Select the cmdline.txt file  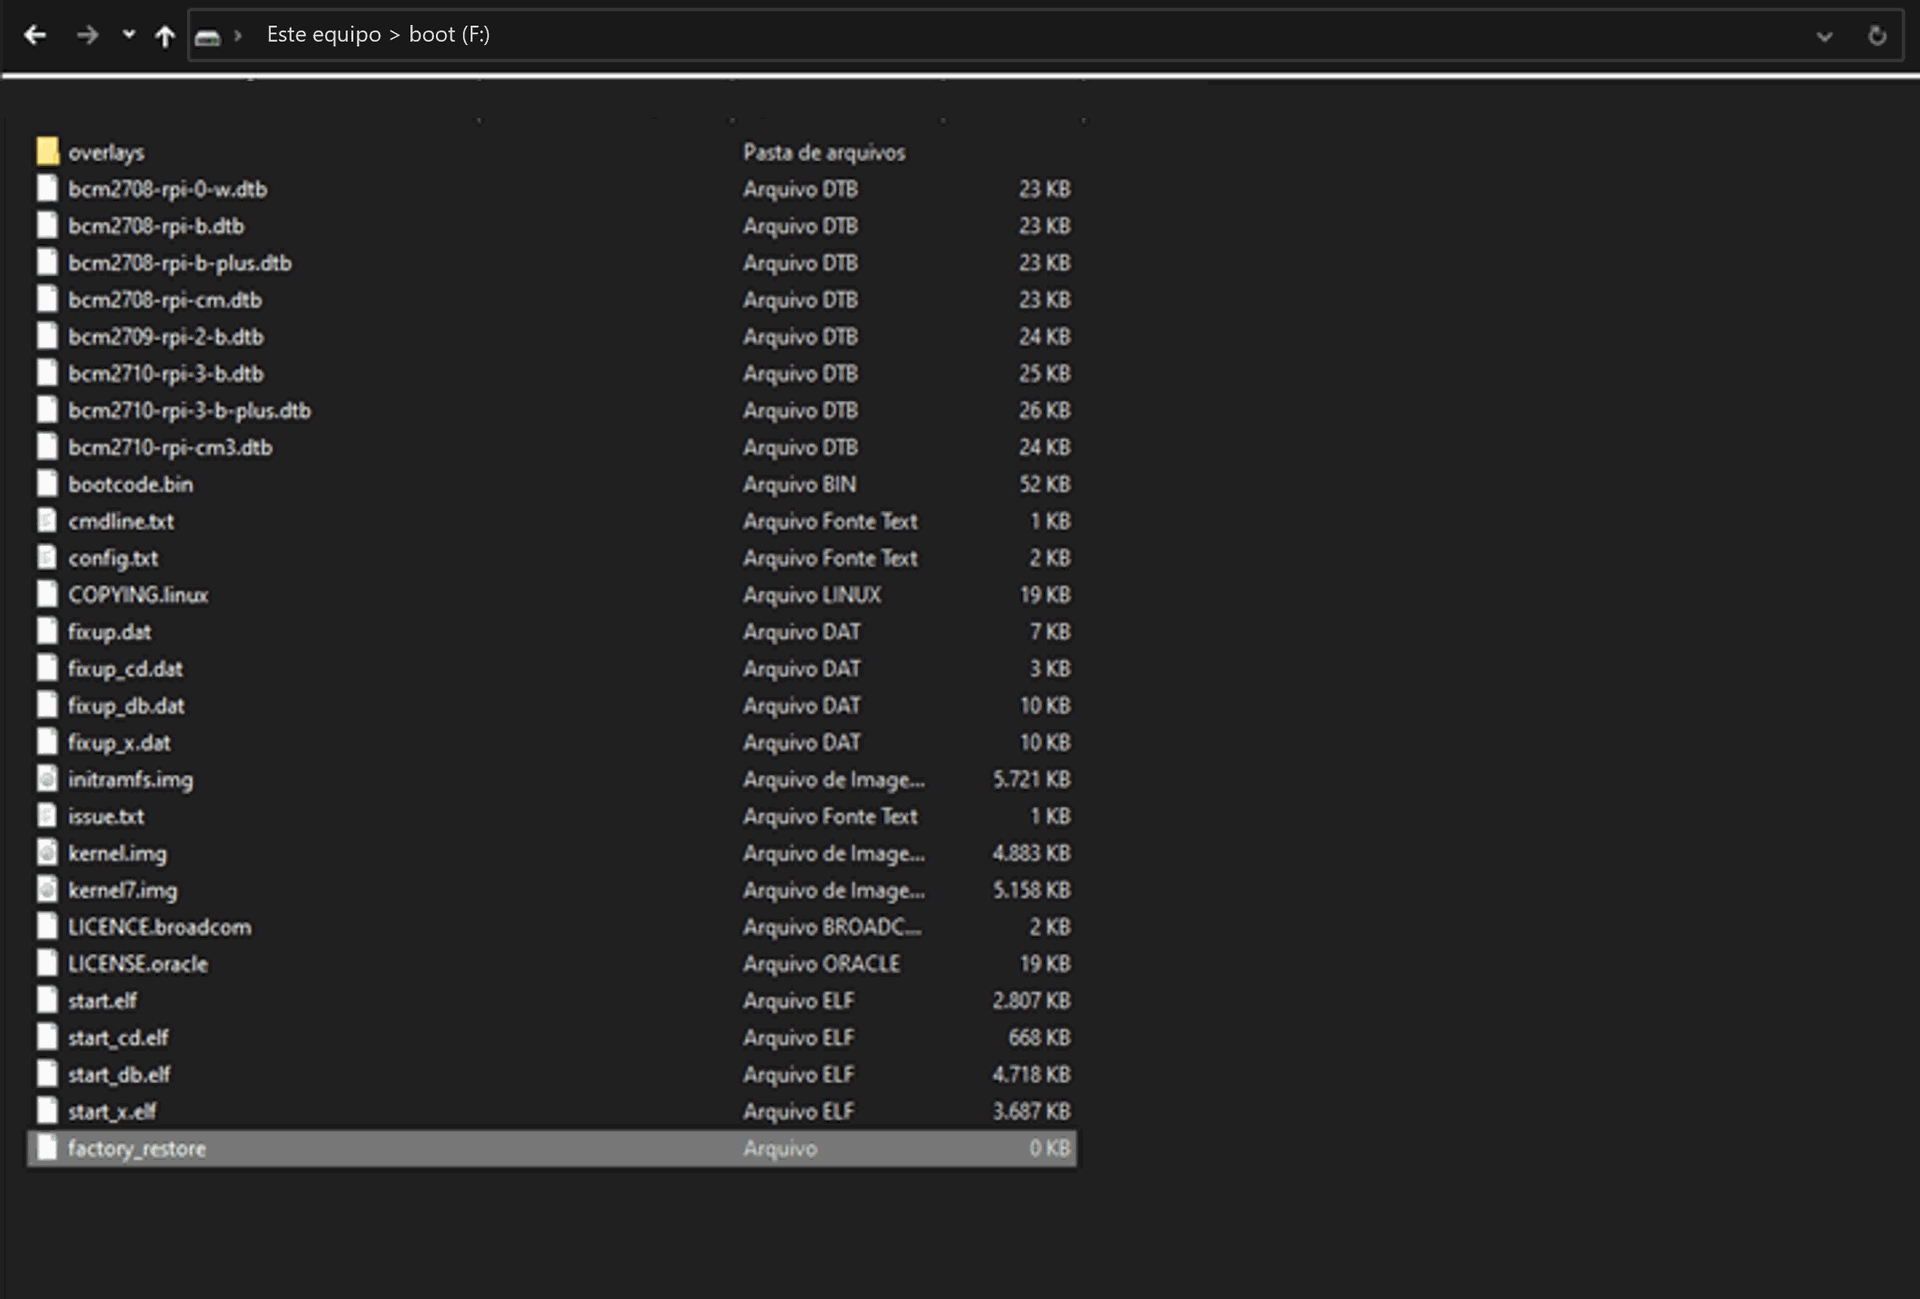(121, 521)
